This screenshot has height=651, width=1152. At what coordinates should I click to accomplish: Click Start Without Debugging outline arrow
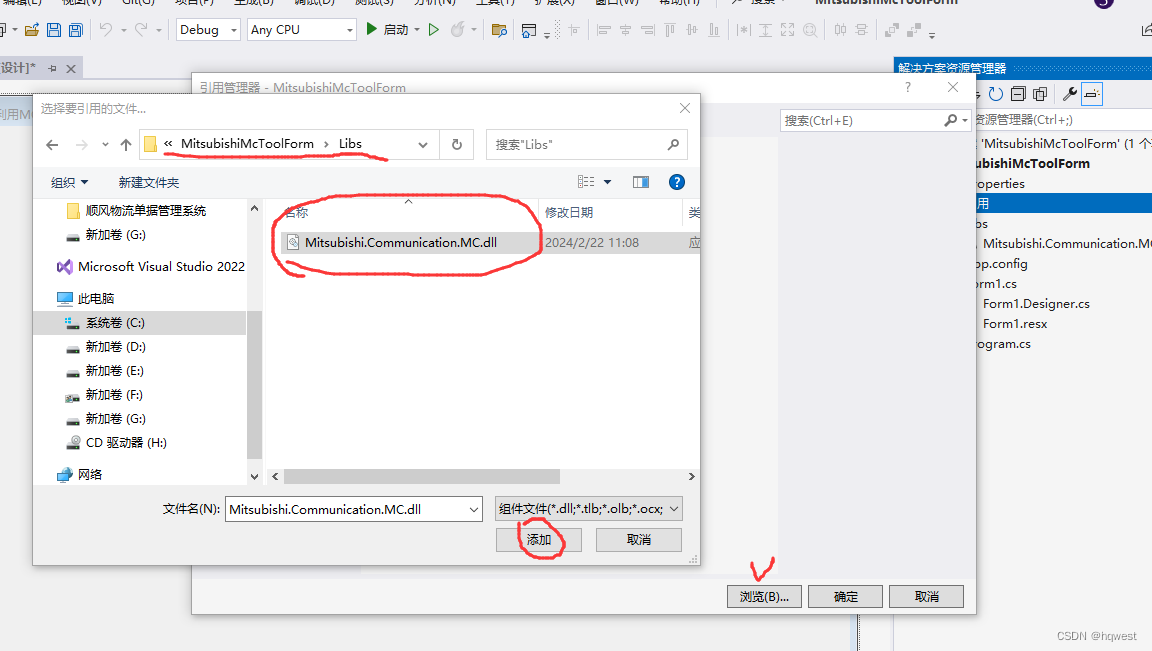pyautogui.click(x=433, y=29)
